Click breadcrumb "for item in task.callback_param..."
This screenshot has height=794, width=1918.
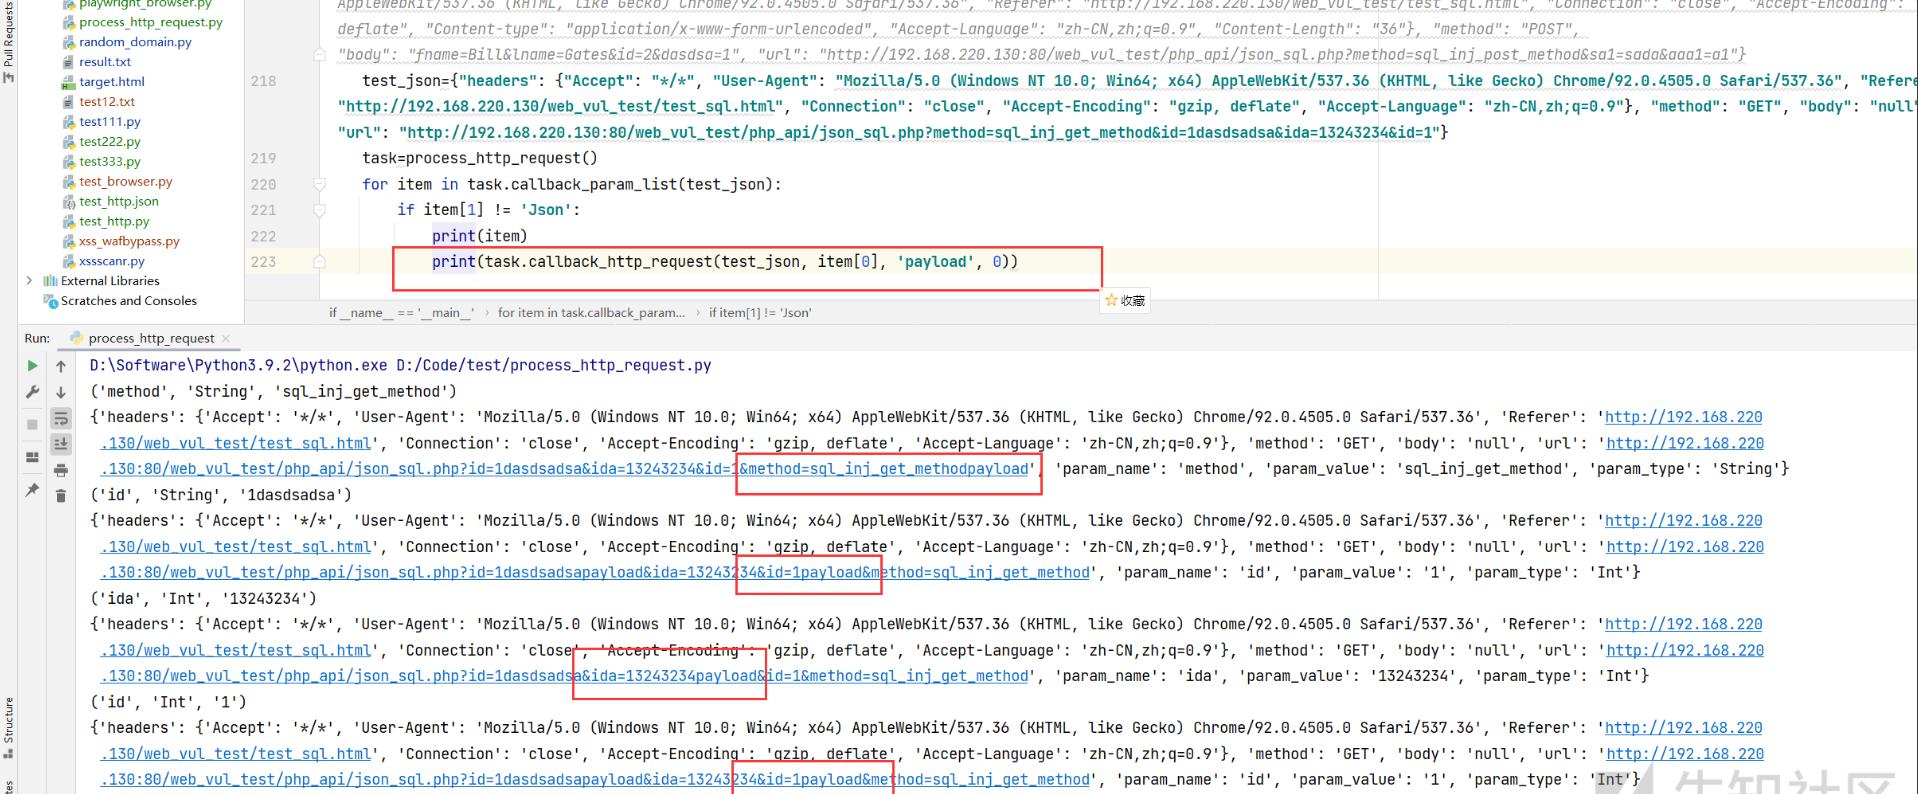[592, 313]
